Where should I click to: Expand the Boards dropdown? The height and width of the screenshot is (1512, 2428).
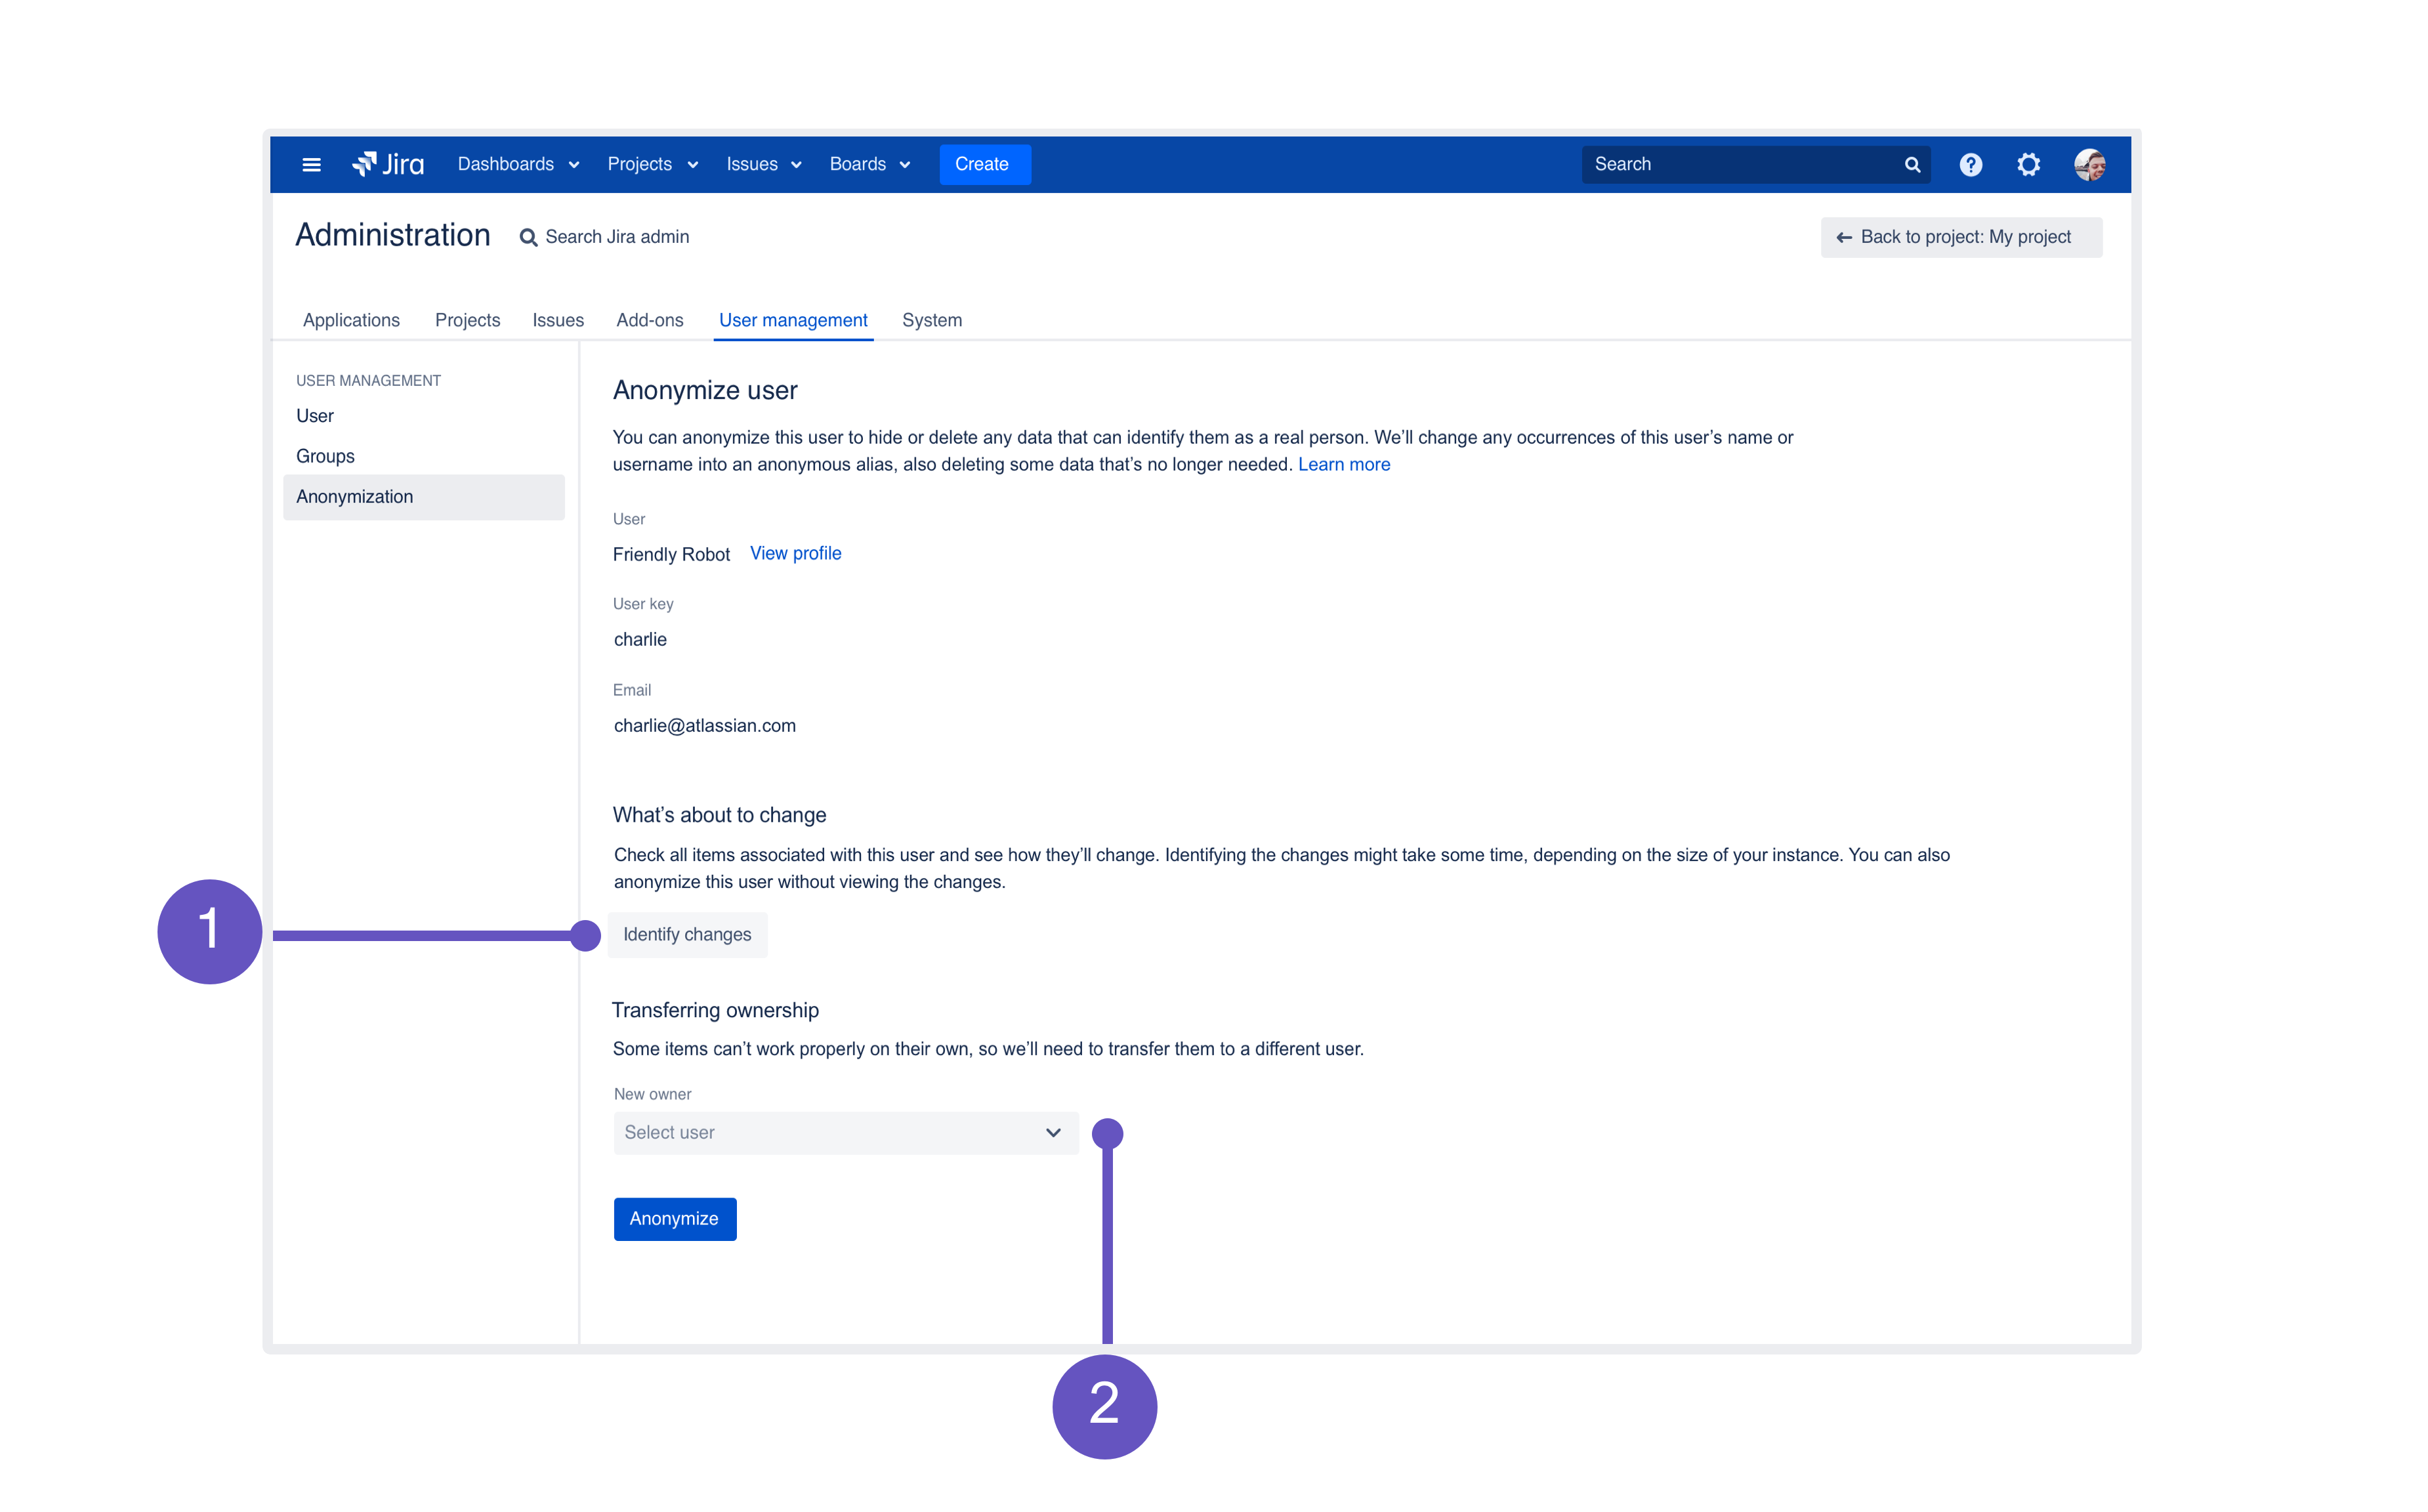[869, 165]
